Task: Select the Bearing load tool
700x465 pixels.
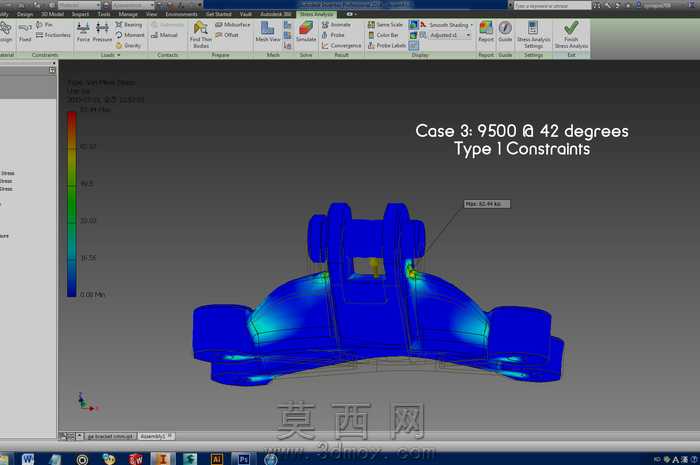Action: (129, 25)
